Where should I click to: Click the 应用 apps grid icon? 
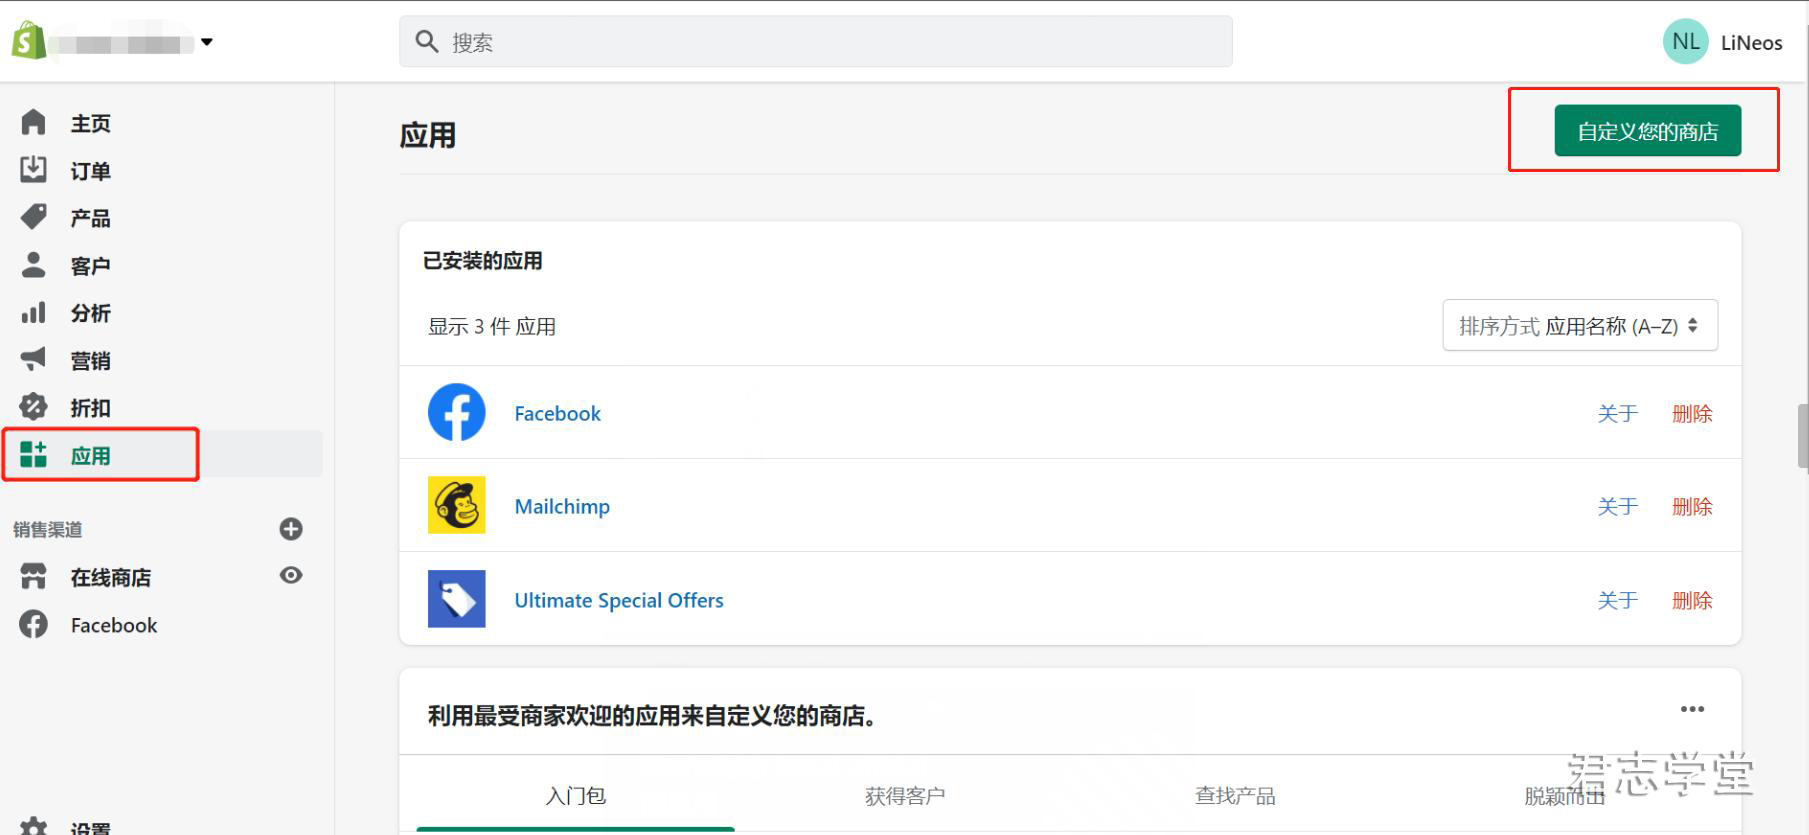33,454
